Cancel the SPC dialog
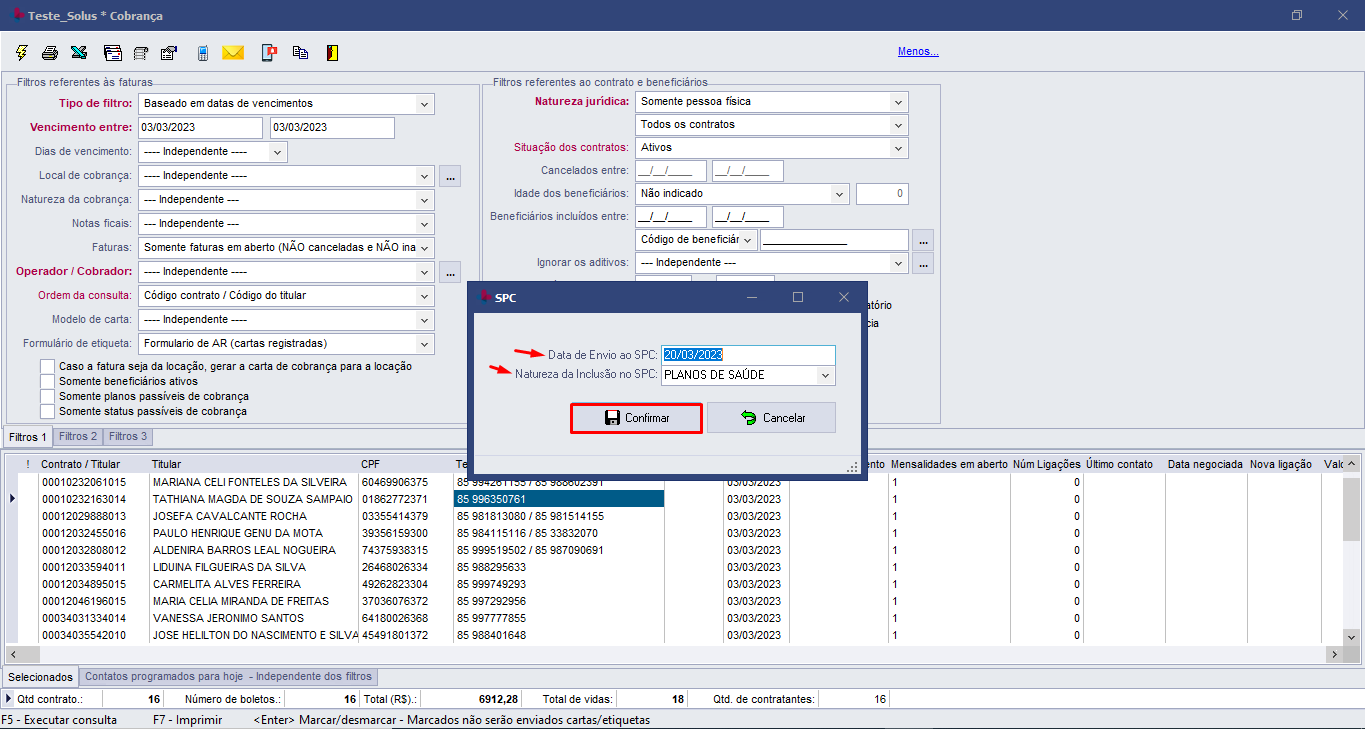The height and width of the screenshot is (729, 1365). (x=771, y=418)
